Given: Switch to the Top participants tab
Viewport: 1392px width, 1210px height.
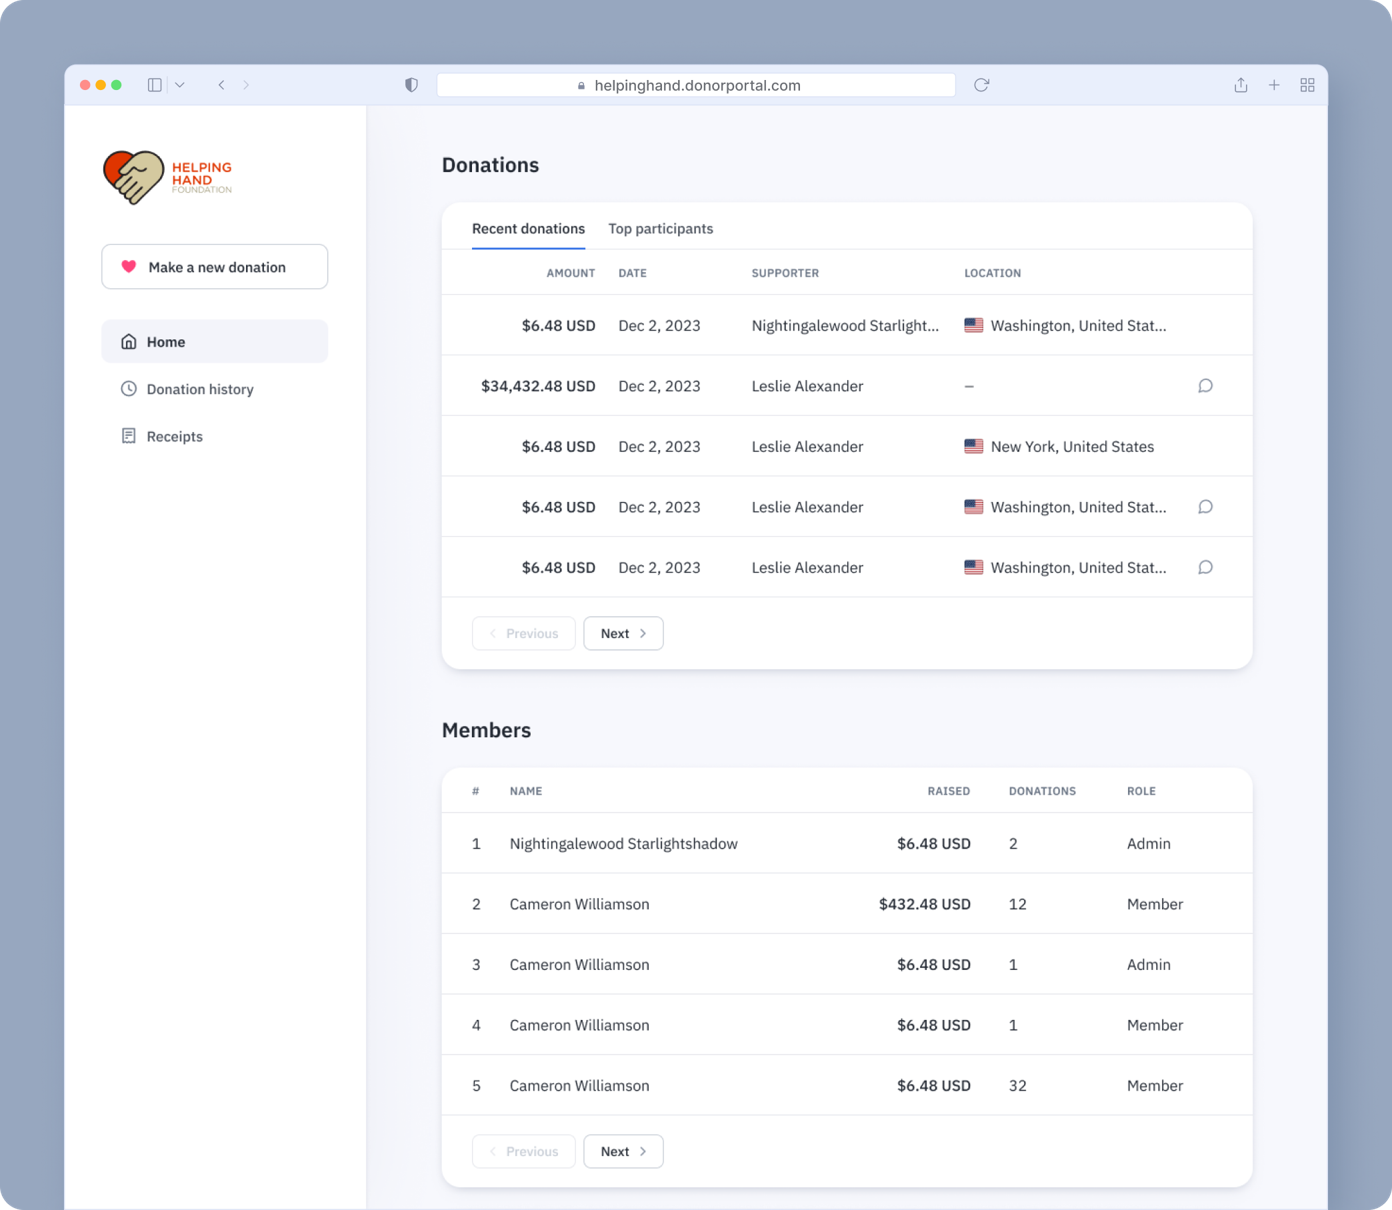Looking at the screenshot, I should [x=660, y=228].
